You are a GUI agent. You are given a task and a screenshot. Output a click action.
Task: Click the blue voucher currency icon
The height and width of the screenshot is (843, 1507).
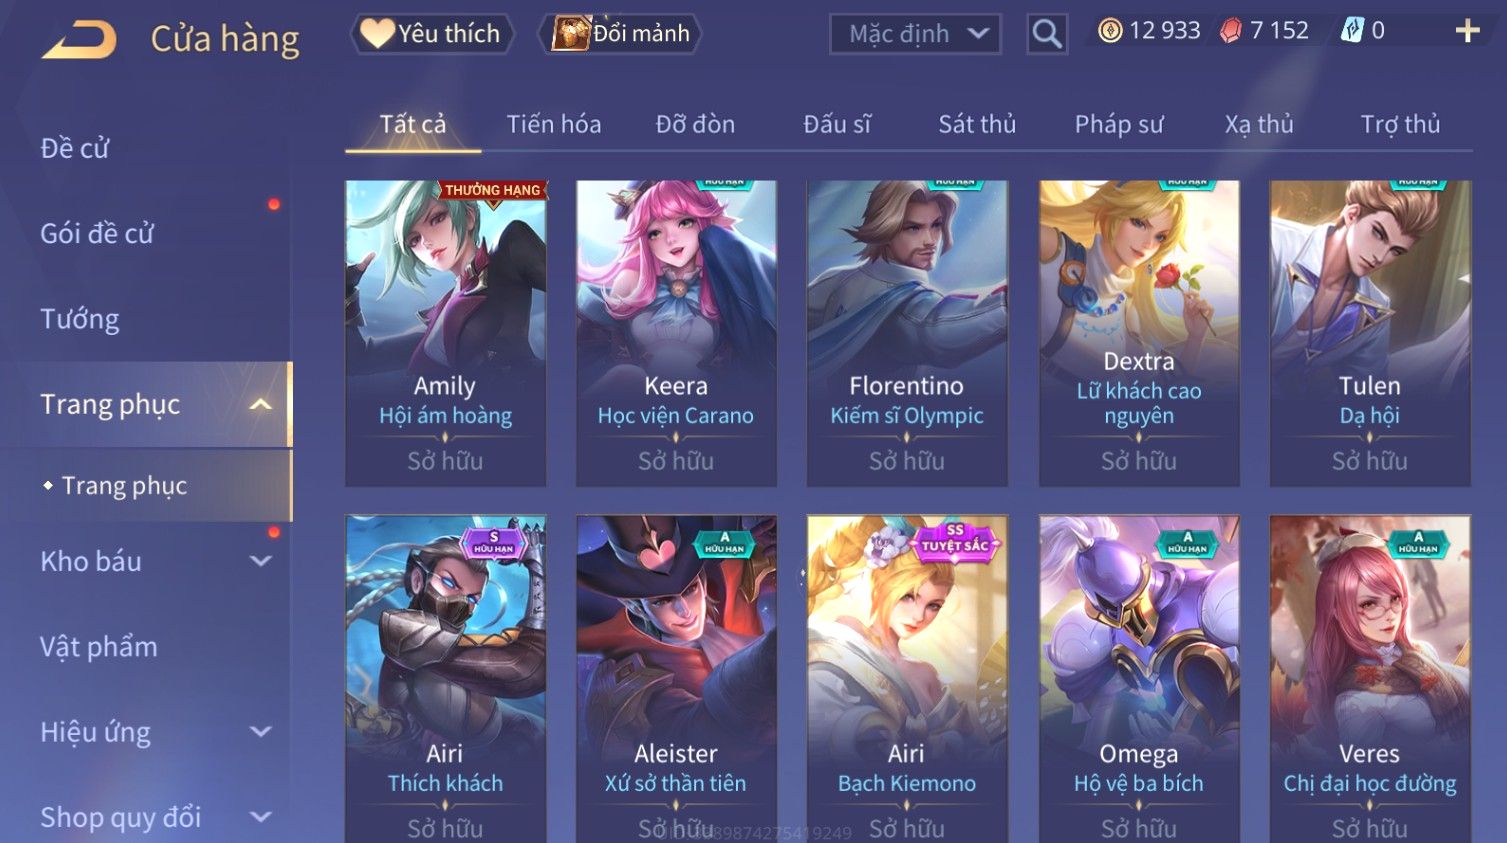[x=1352, y=31]
